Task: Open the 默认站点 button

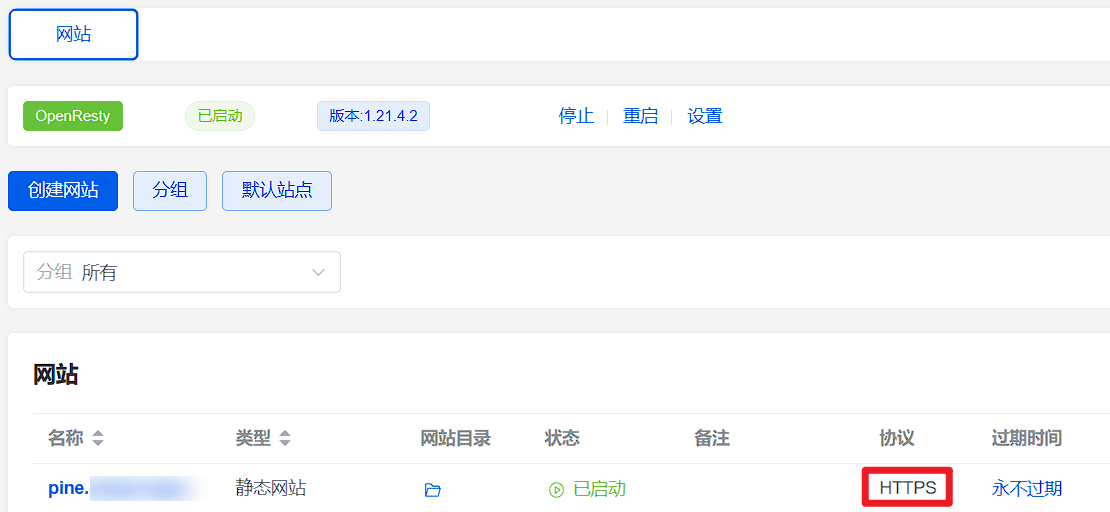Action: click(277, 190)
